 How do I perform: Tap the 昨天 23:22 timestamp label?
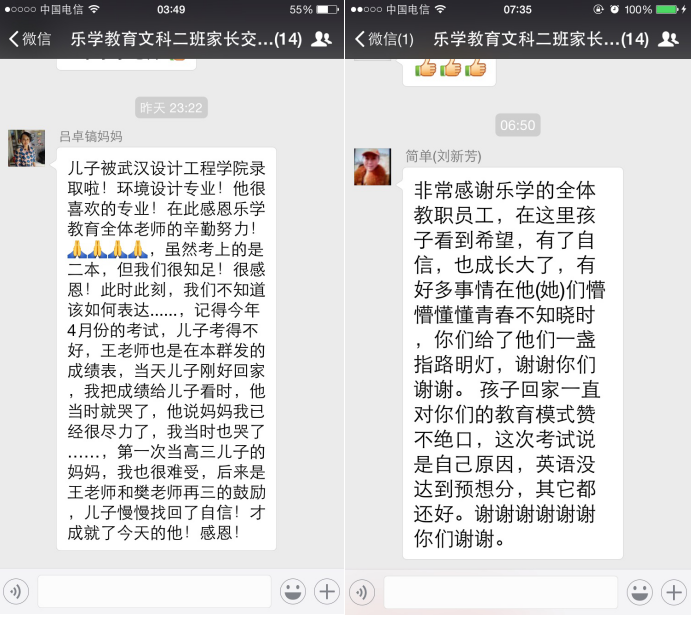coord(171,108)
